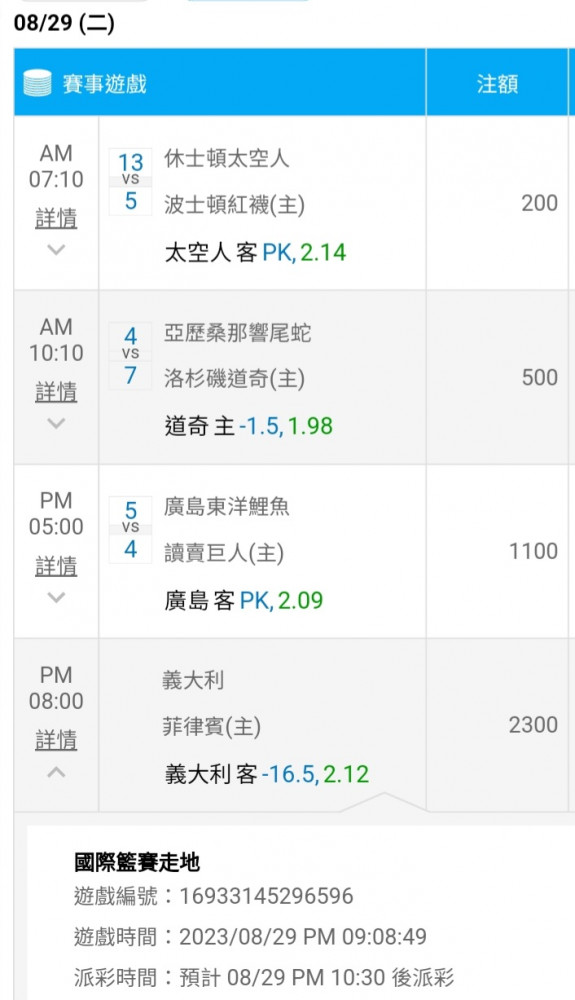Expand details chevron under 10:10 game
The width and height of the screenshot is (575, 1000).
pyautogui.click(x=56, y=423)
